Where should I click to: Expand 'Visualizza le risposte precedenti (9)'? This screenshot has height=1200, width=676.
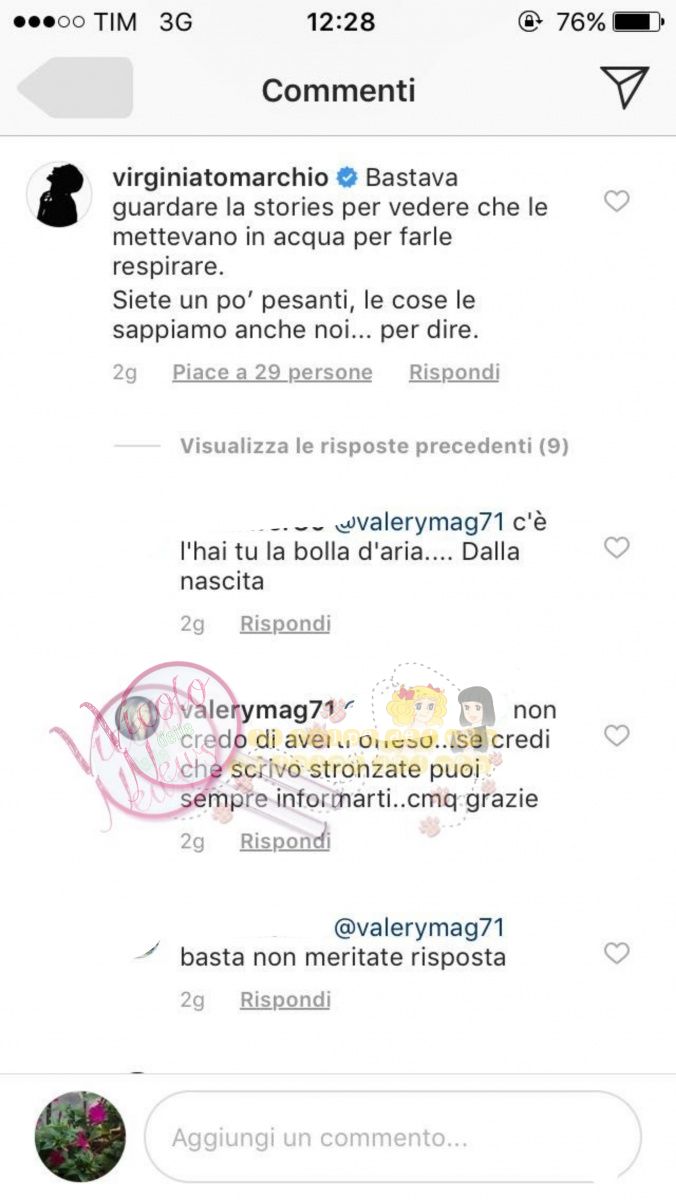tap(374, 446)
